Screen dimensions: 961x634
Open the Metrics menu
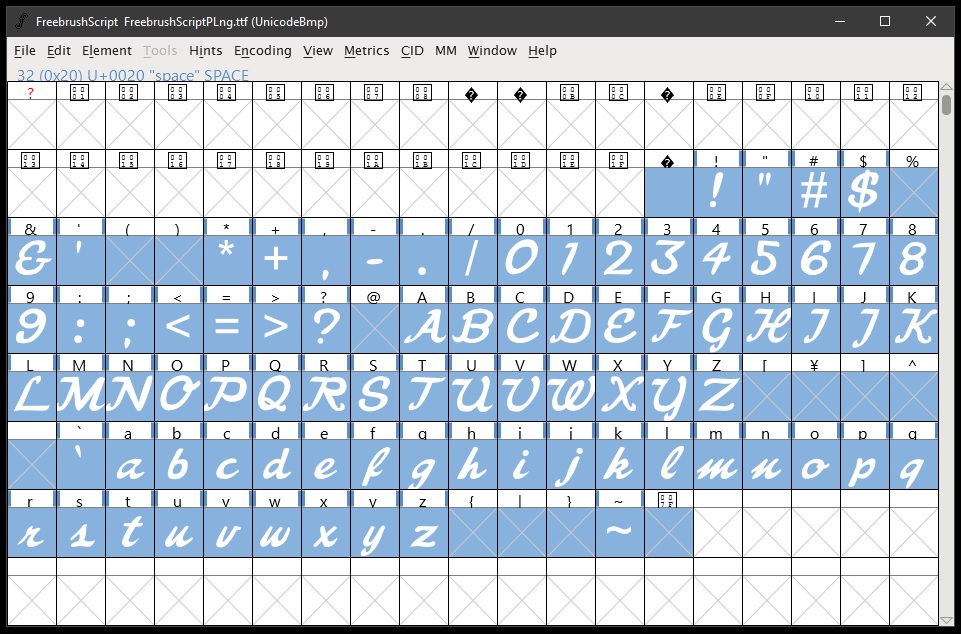(x=366, y=51)
